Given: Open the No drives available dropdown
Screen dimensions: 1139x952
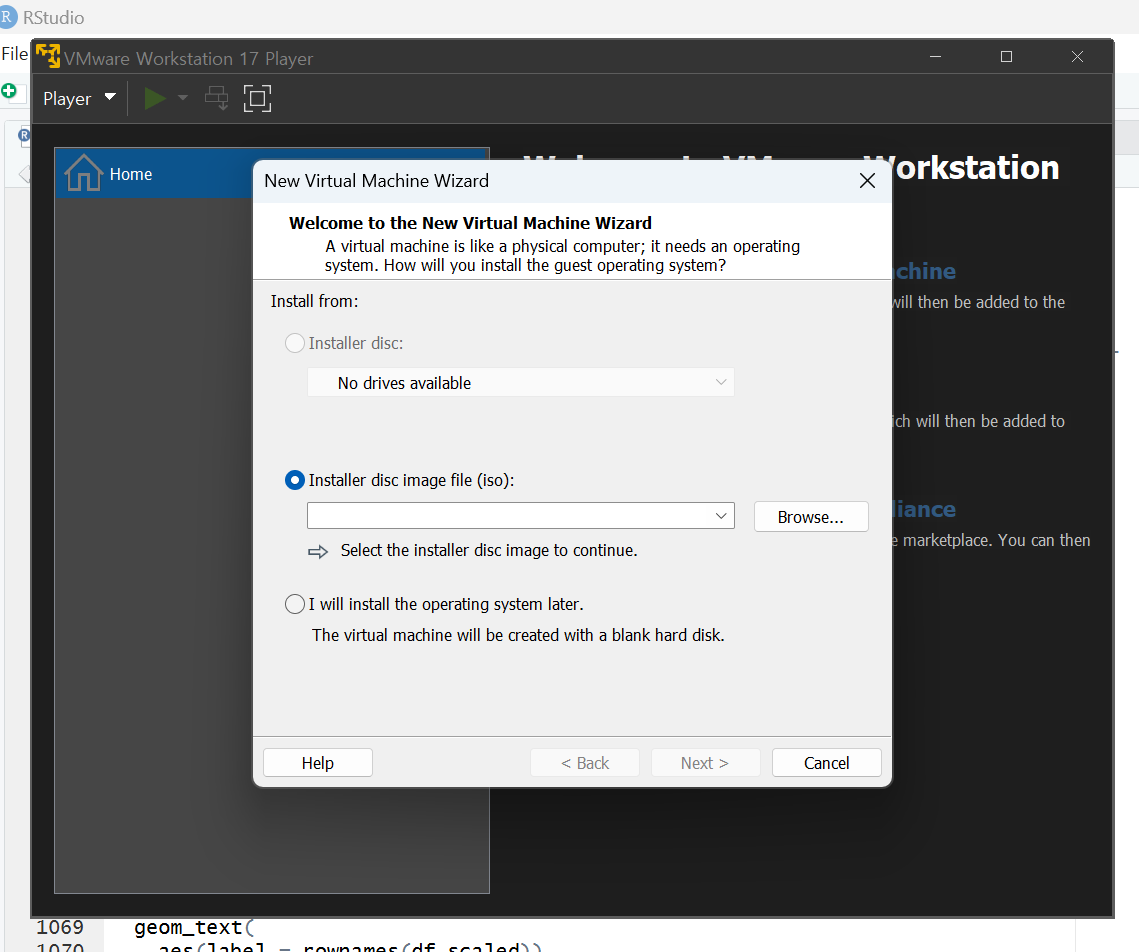Looking at the screenshot, I should click(x=521, y=383).
